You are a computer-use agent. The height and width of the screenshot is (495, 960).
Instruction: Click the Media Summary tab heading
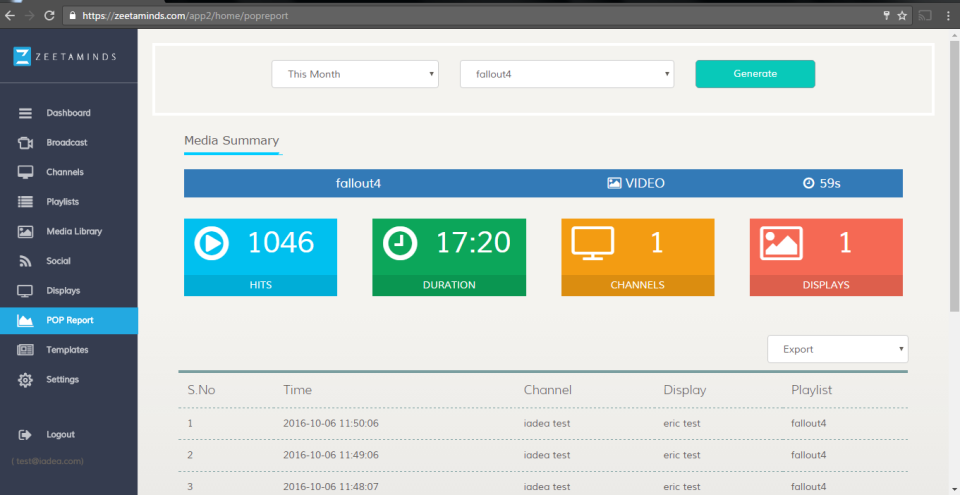tap(231, 141)
